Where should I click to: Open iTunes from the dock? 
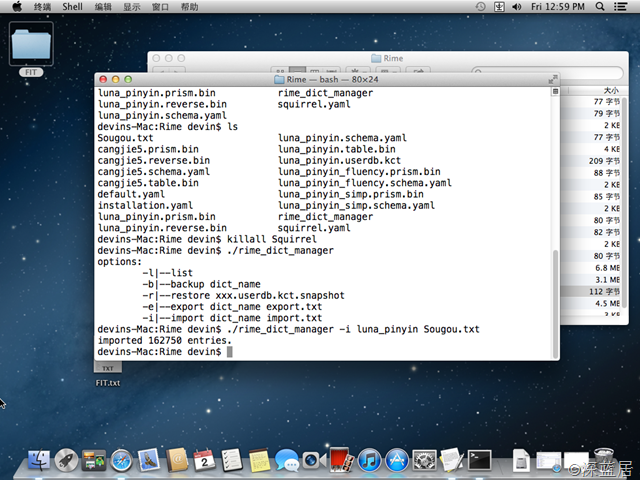(x=369, y=461)
